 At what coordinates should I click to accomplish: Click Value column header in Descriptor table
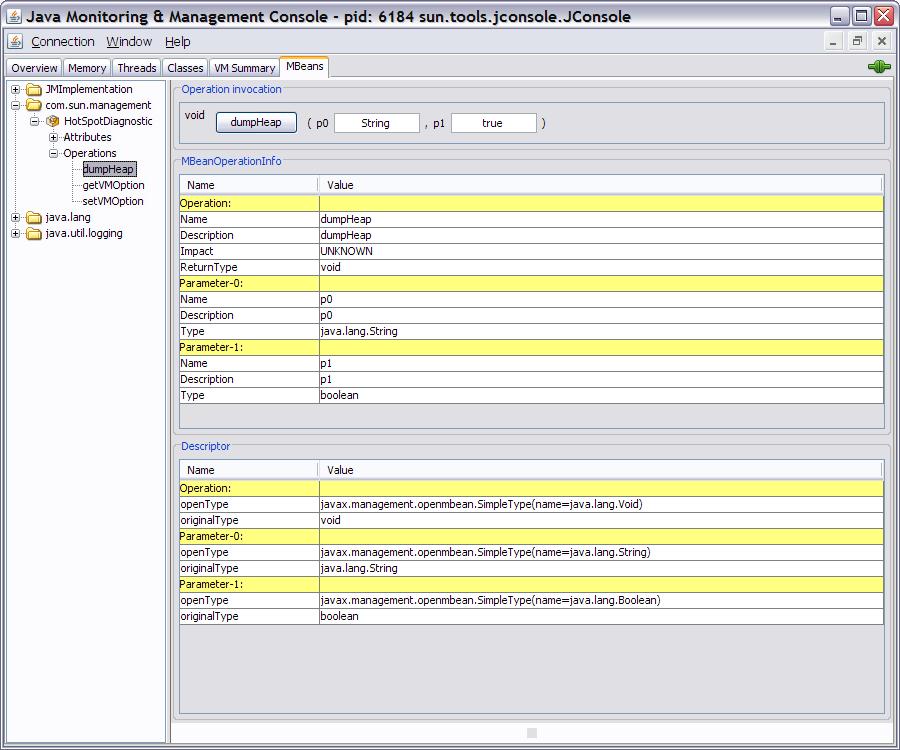600,469
